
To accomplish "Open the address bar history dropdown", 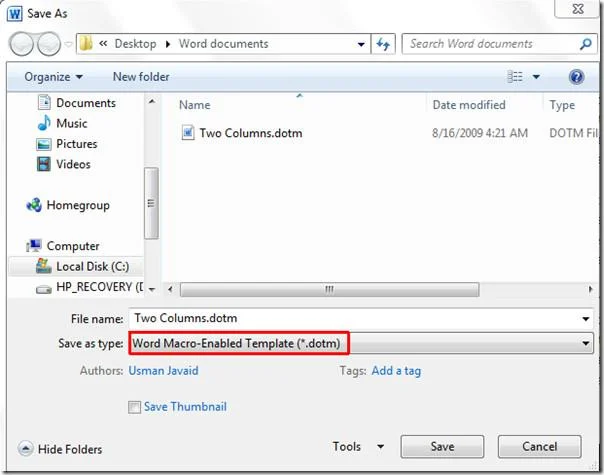I will click(x=361, y=44).
